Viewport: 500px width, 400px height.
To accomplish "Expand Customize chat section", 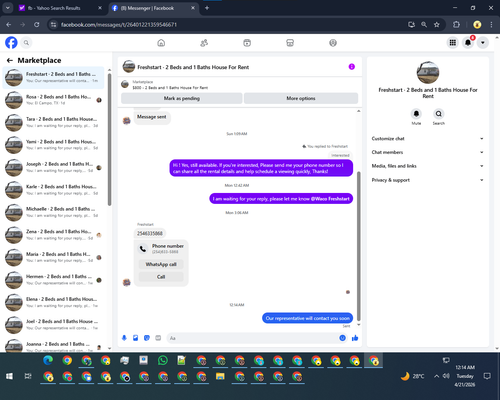I will click(x=428, y=139).
